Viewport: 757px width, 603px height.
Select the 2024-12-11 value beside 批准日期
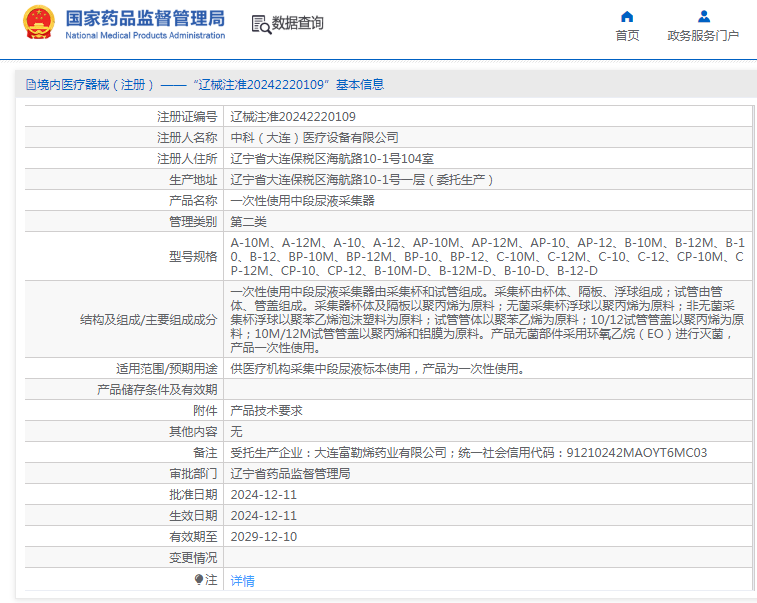point(264,495)
